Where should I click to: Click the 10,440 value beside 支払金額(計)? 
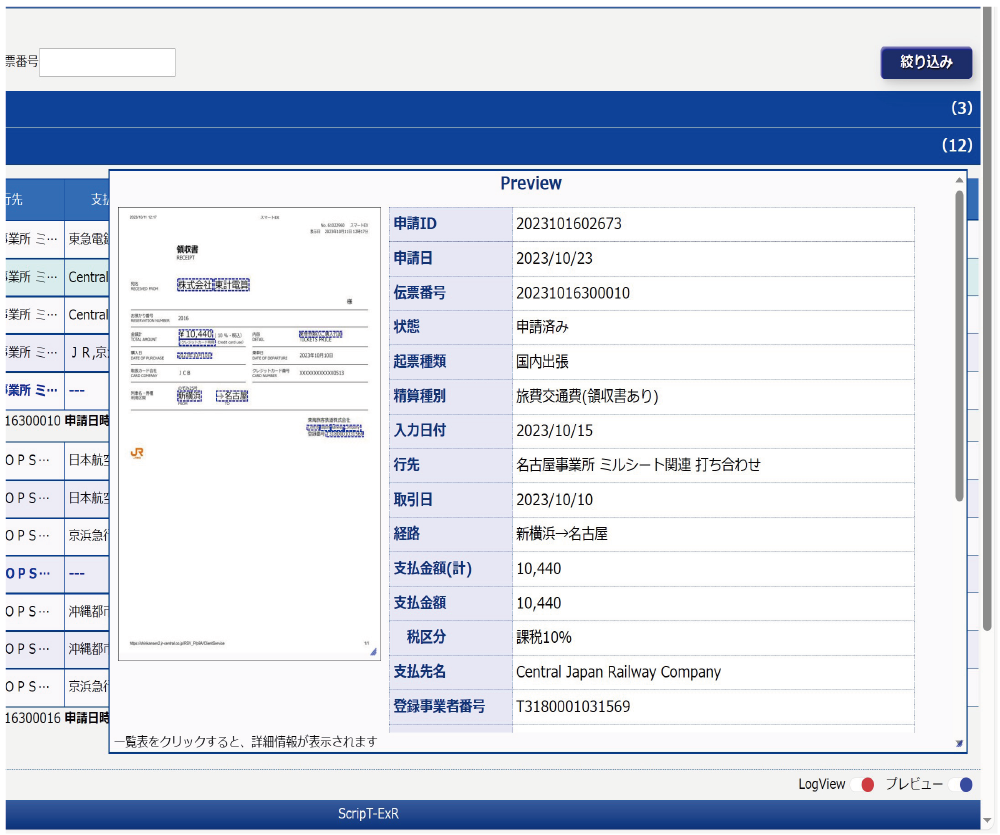(539, 568)
